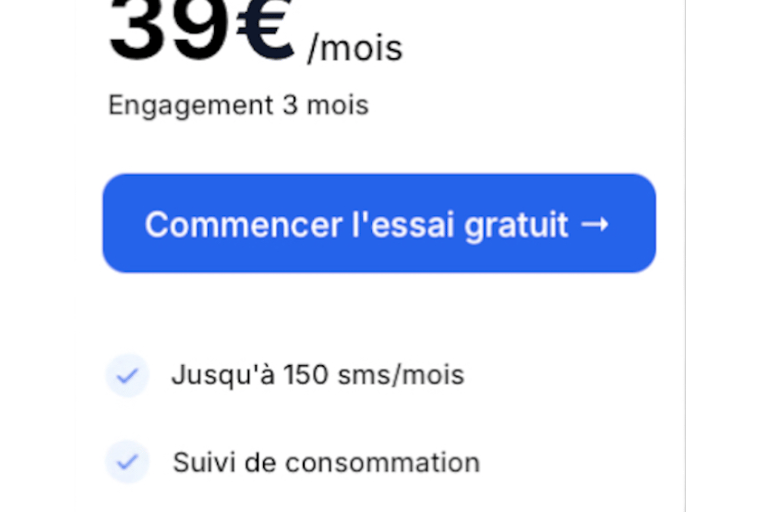The width and height of the screenshot is (768, 512).
Task: Click checkmark icon beside Suivi de consommation
Action: [127, 462]
